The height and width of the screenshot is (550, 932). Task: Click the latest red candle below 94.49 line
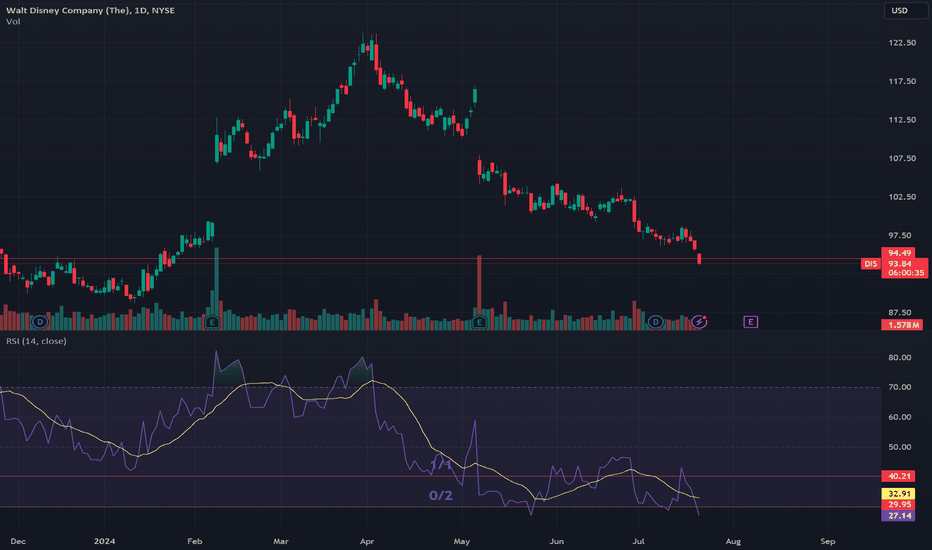click(x=700, y=259)
